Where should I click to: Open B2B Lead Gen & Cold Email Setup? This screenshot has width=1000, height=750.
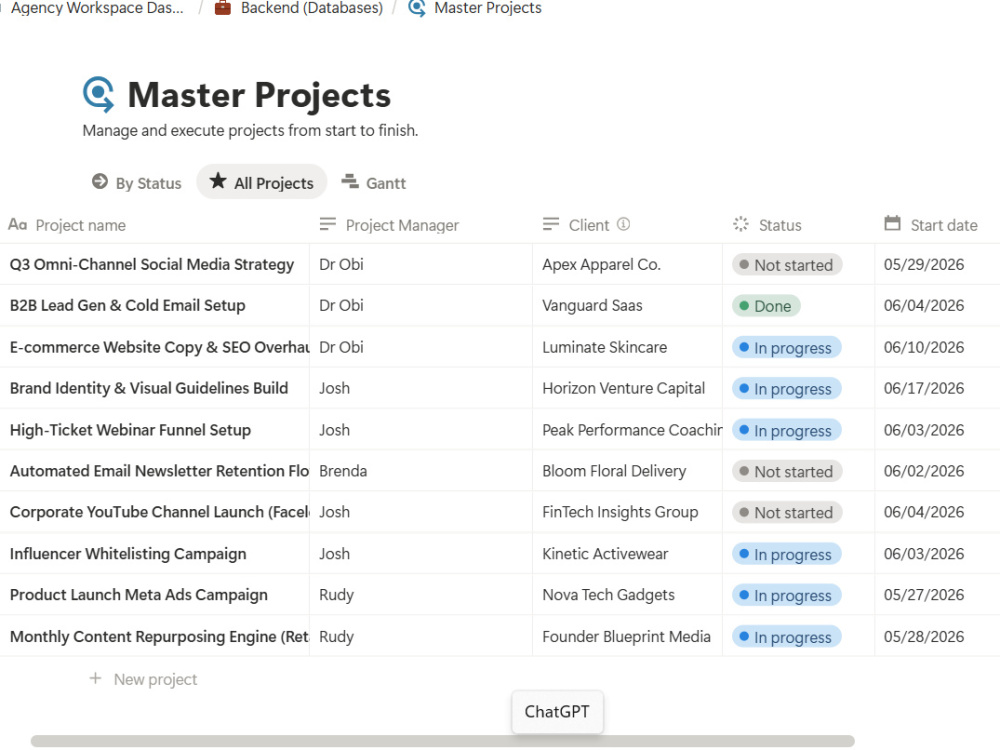coord(128,305)
